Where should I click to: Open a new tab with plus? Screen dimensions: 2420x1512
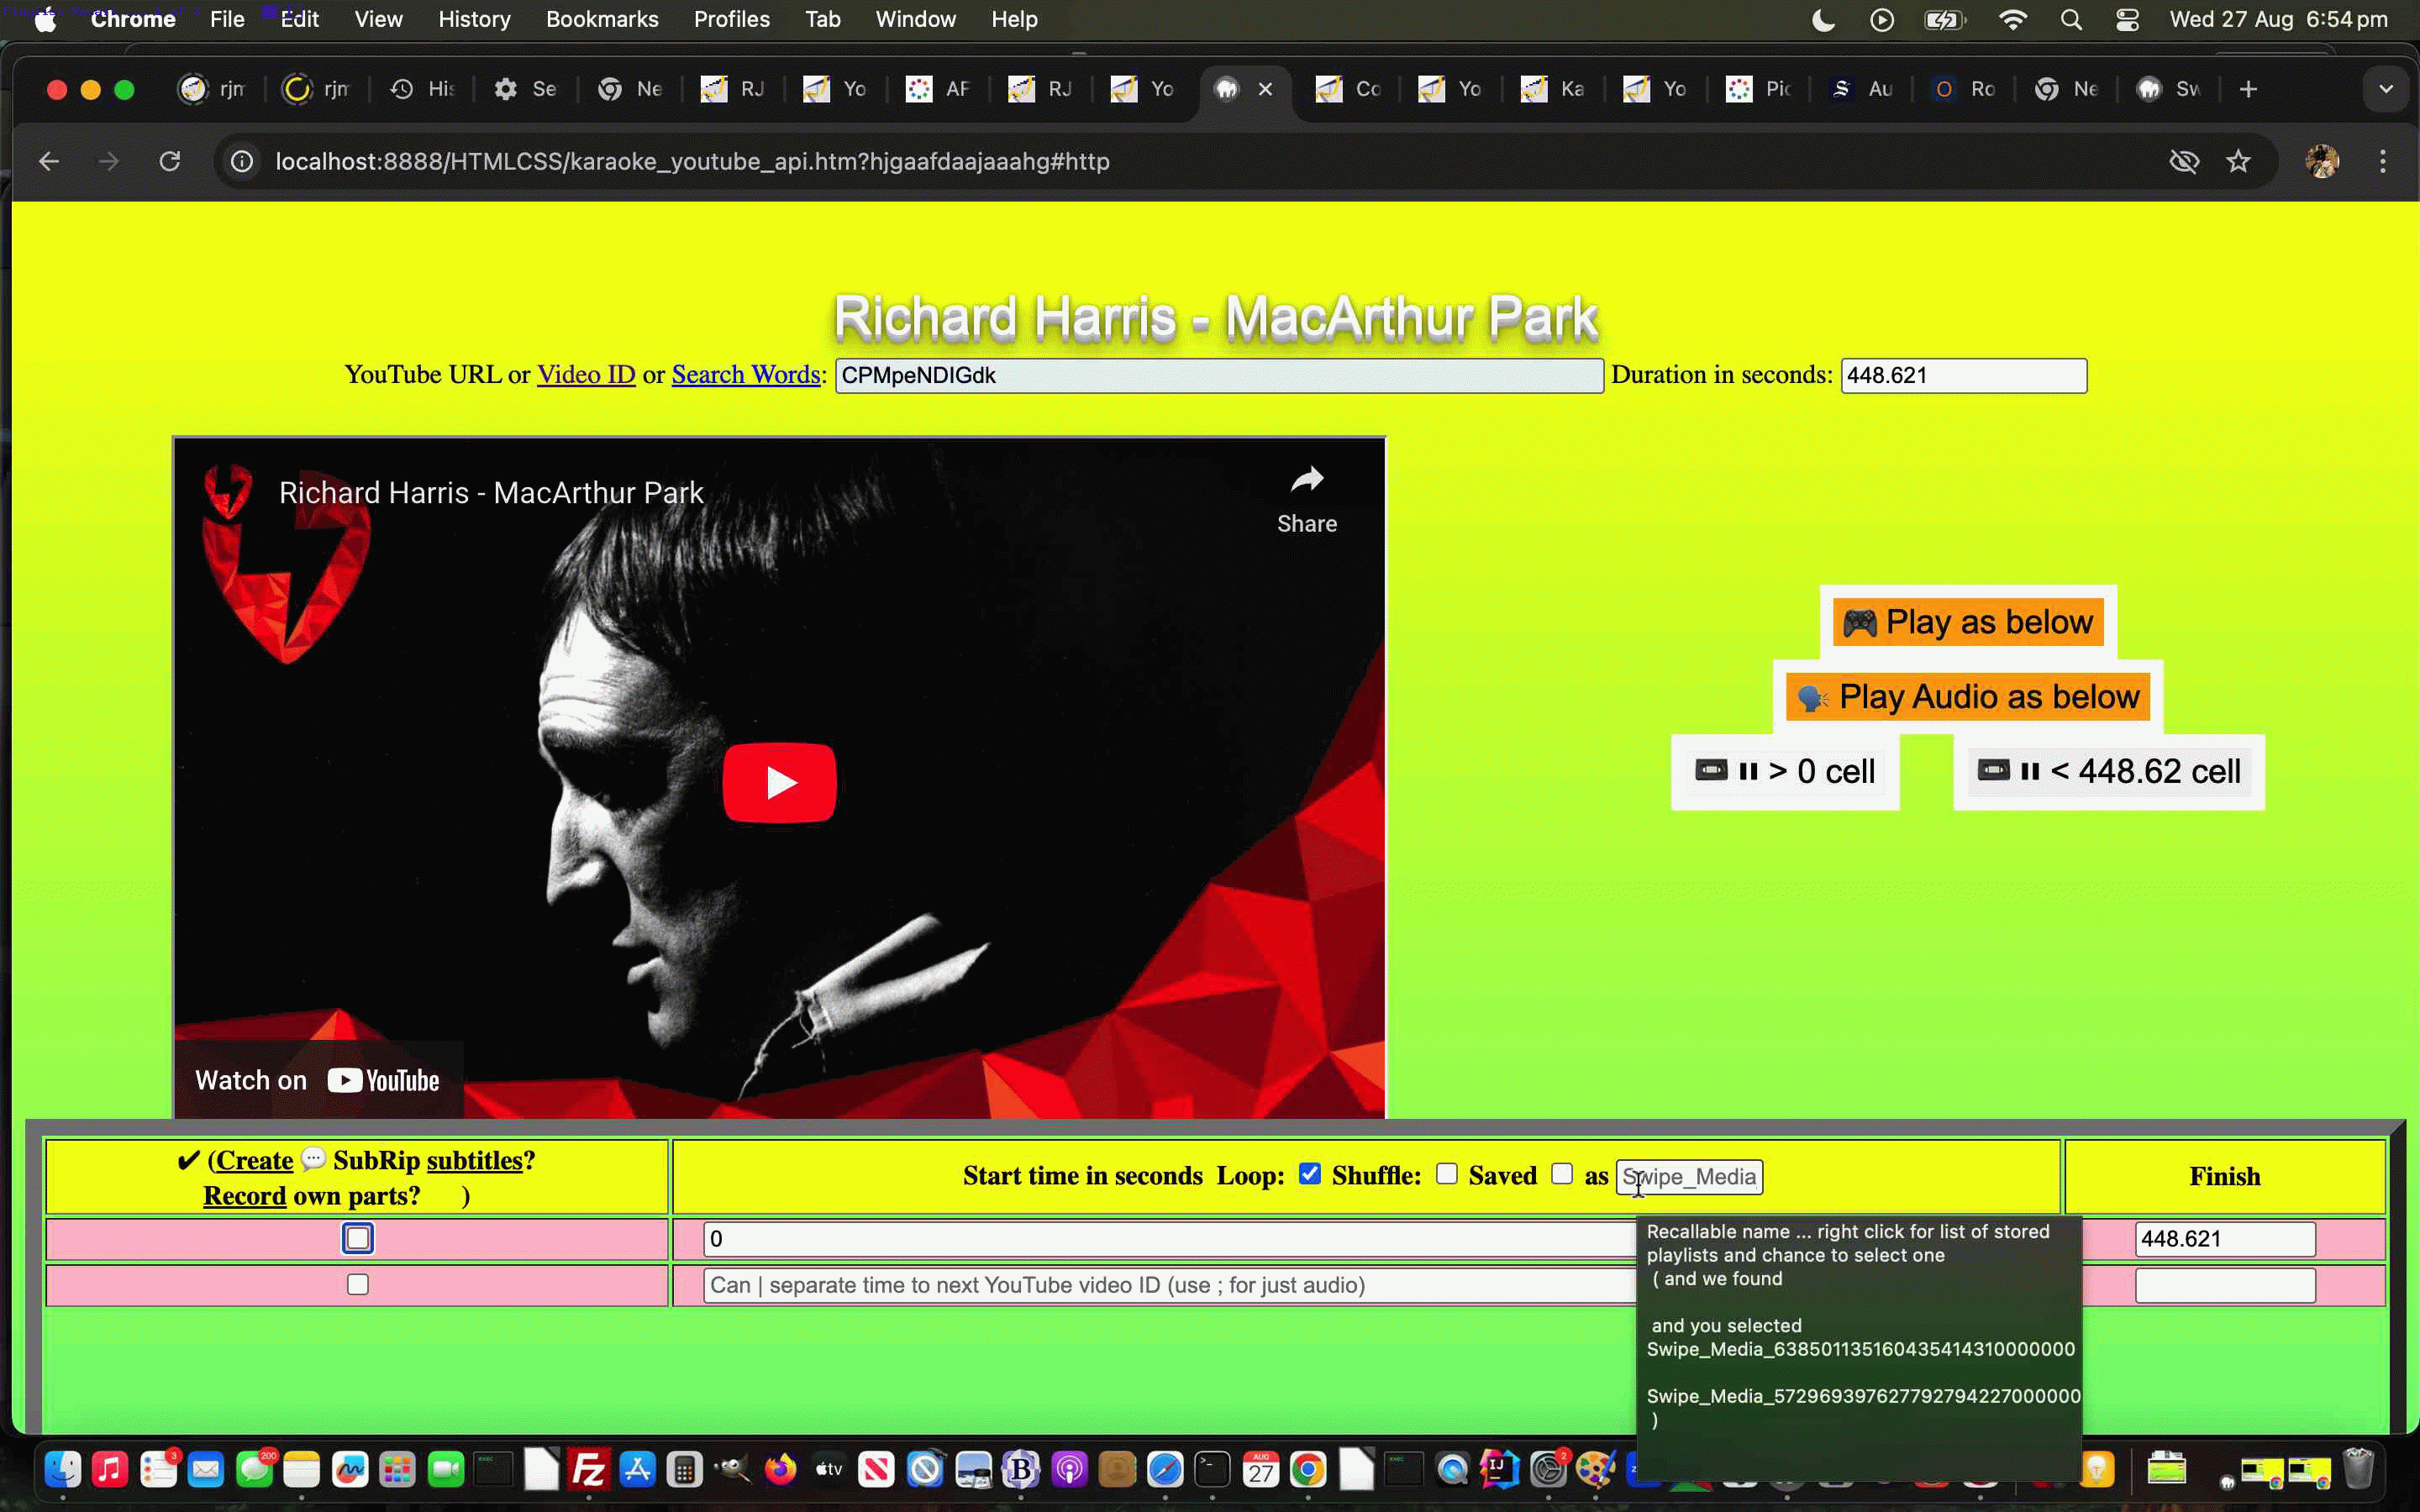pyautogui.click(x=2248, y=89)
